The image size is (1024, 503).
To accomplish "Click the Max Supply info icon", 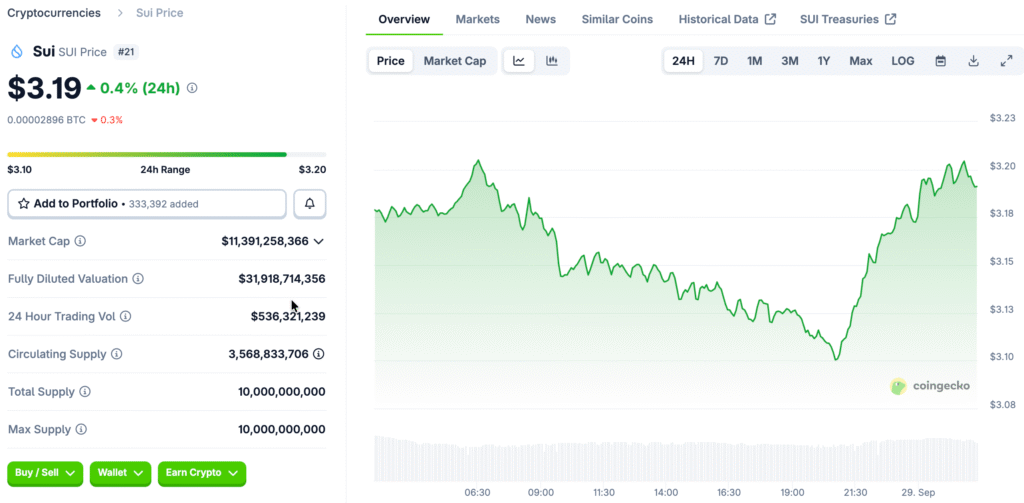I will (x=81, y=430).
